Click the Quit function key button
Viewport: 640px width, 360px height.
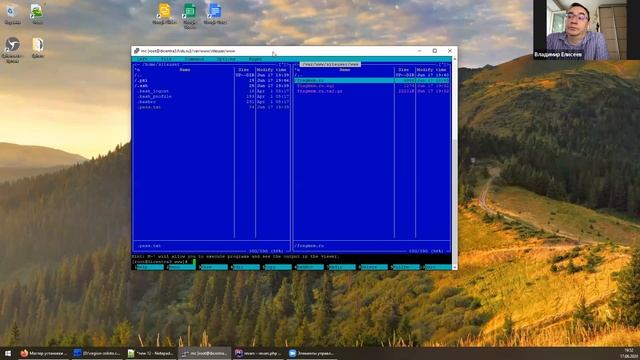coord(438,267)
